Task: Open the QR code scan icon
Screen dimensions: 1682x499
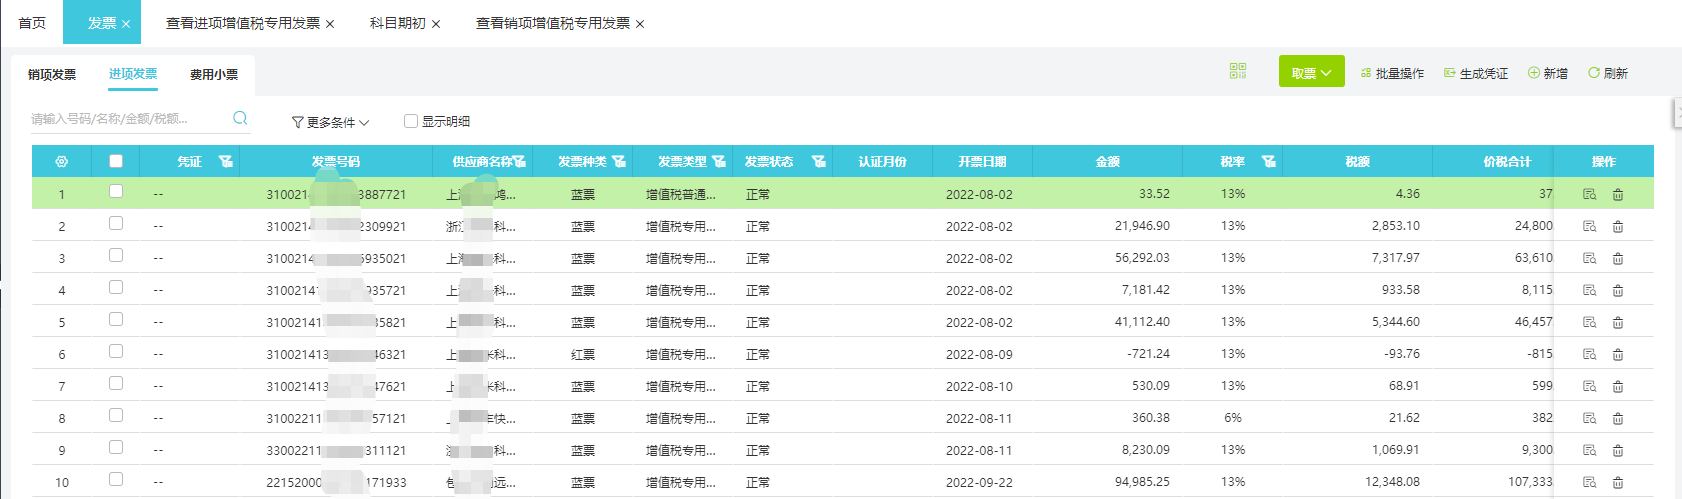Action: [1238, 71]
